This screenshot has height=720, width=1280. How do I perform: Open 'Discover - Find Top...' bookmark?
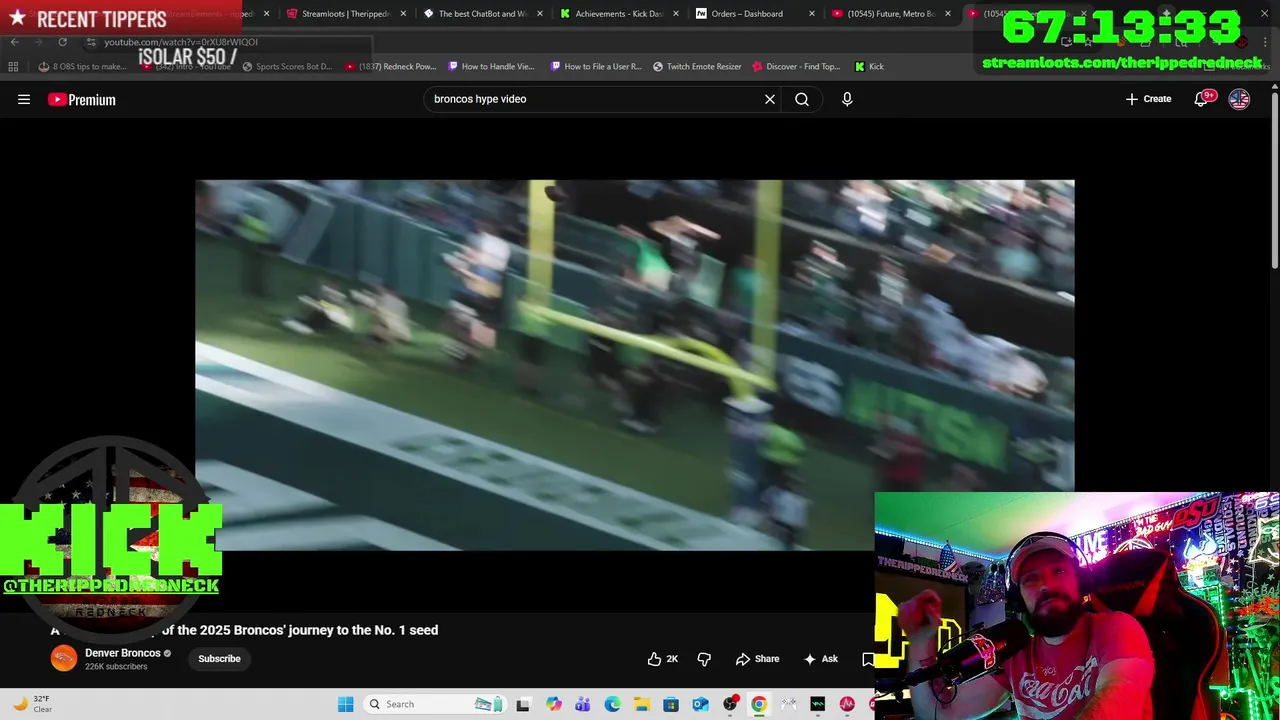pyautogui.click(x=796, y=67)
